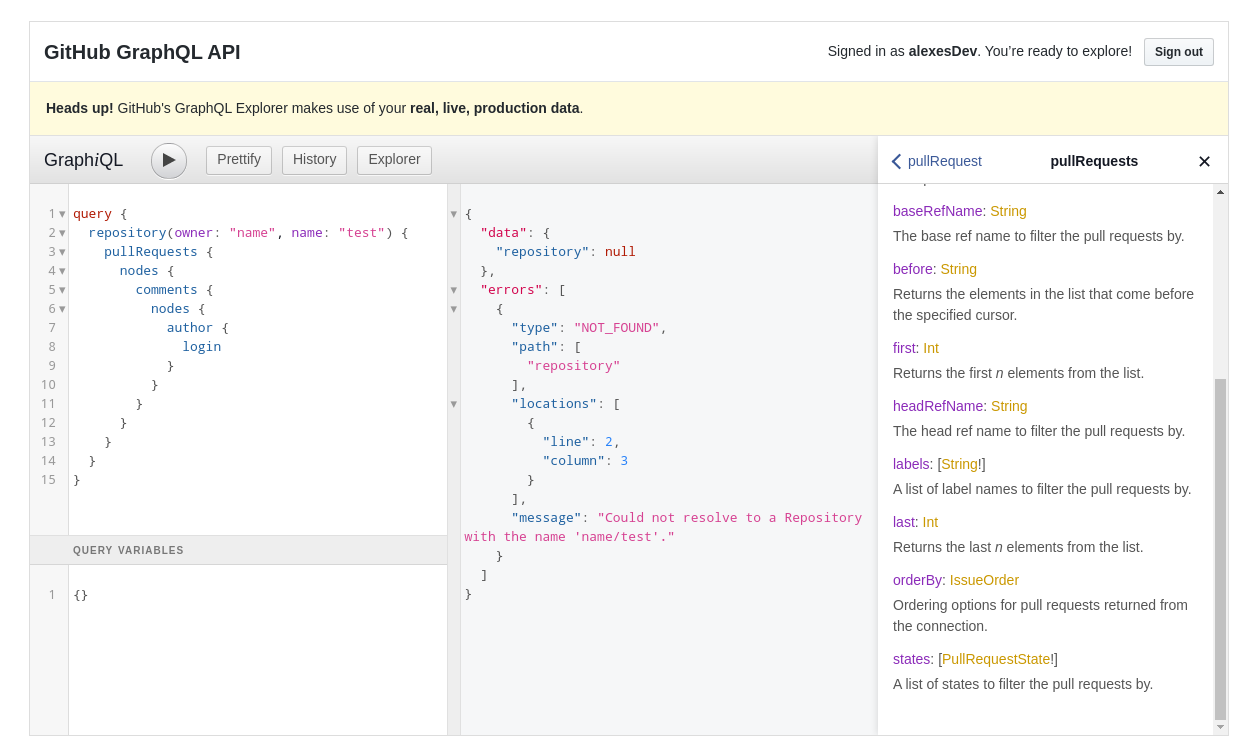1243x748 pixels.
Task: Collapse the "locations" array in results
Action: click(454, 404)
